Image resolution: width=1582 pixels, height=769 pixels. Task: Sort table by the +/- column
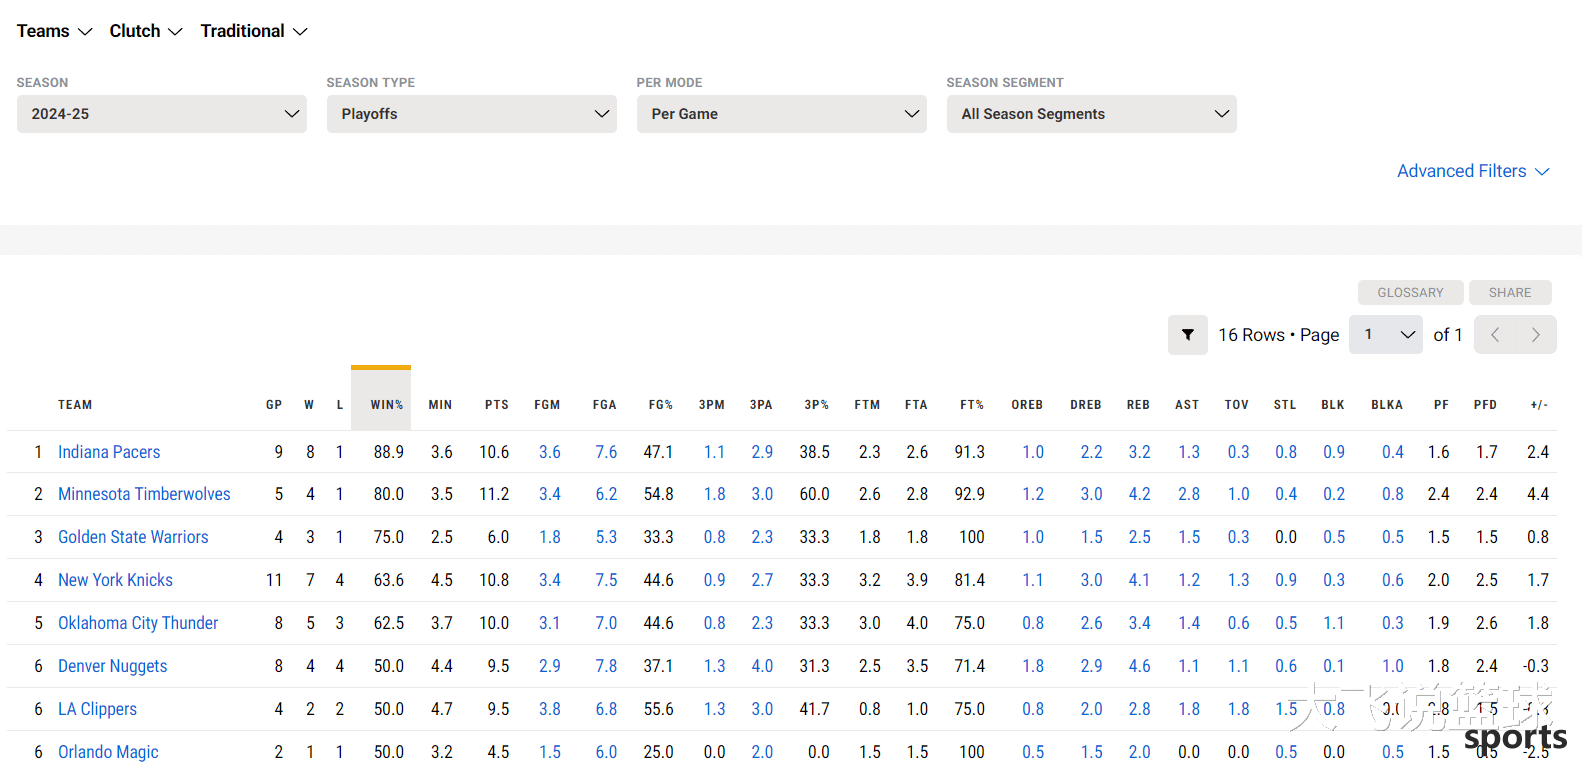click(1538, 405)
